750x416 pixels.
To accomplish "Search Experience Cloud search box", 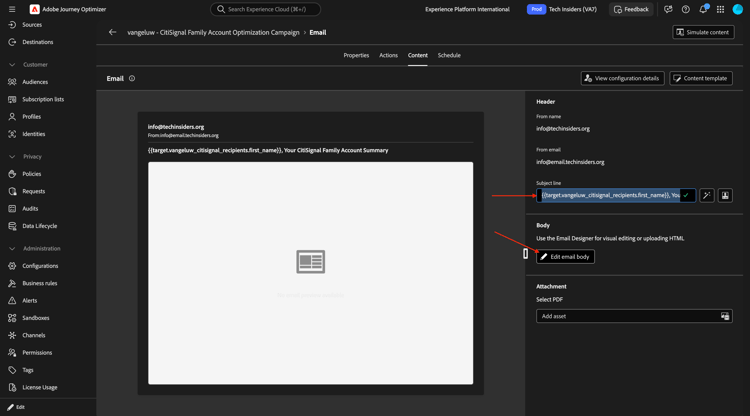I will pos(266,9).
